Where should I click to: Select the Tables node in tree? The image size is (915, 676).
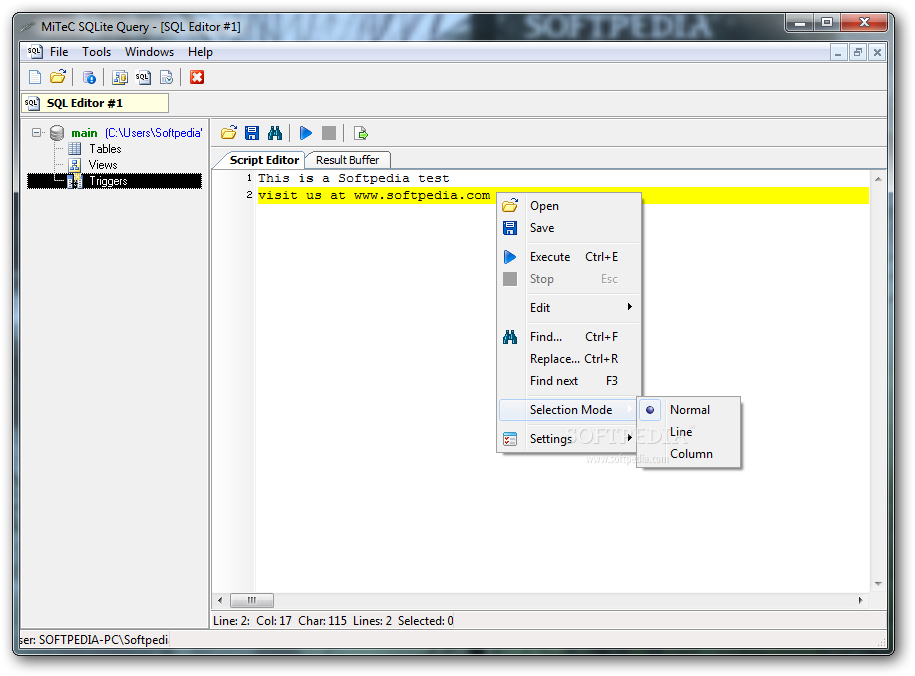tap(105, 149)
